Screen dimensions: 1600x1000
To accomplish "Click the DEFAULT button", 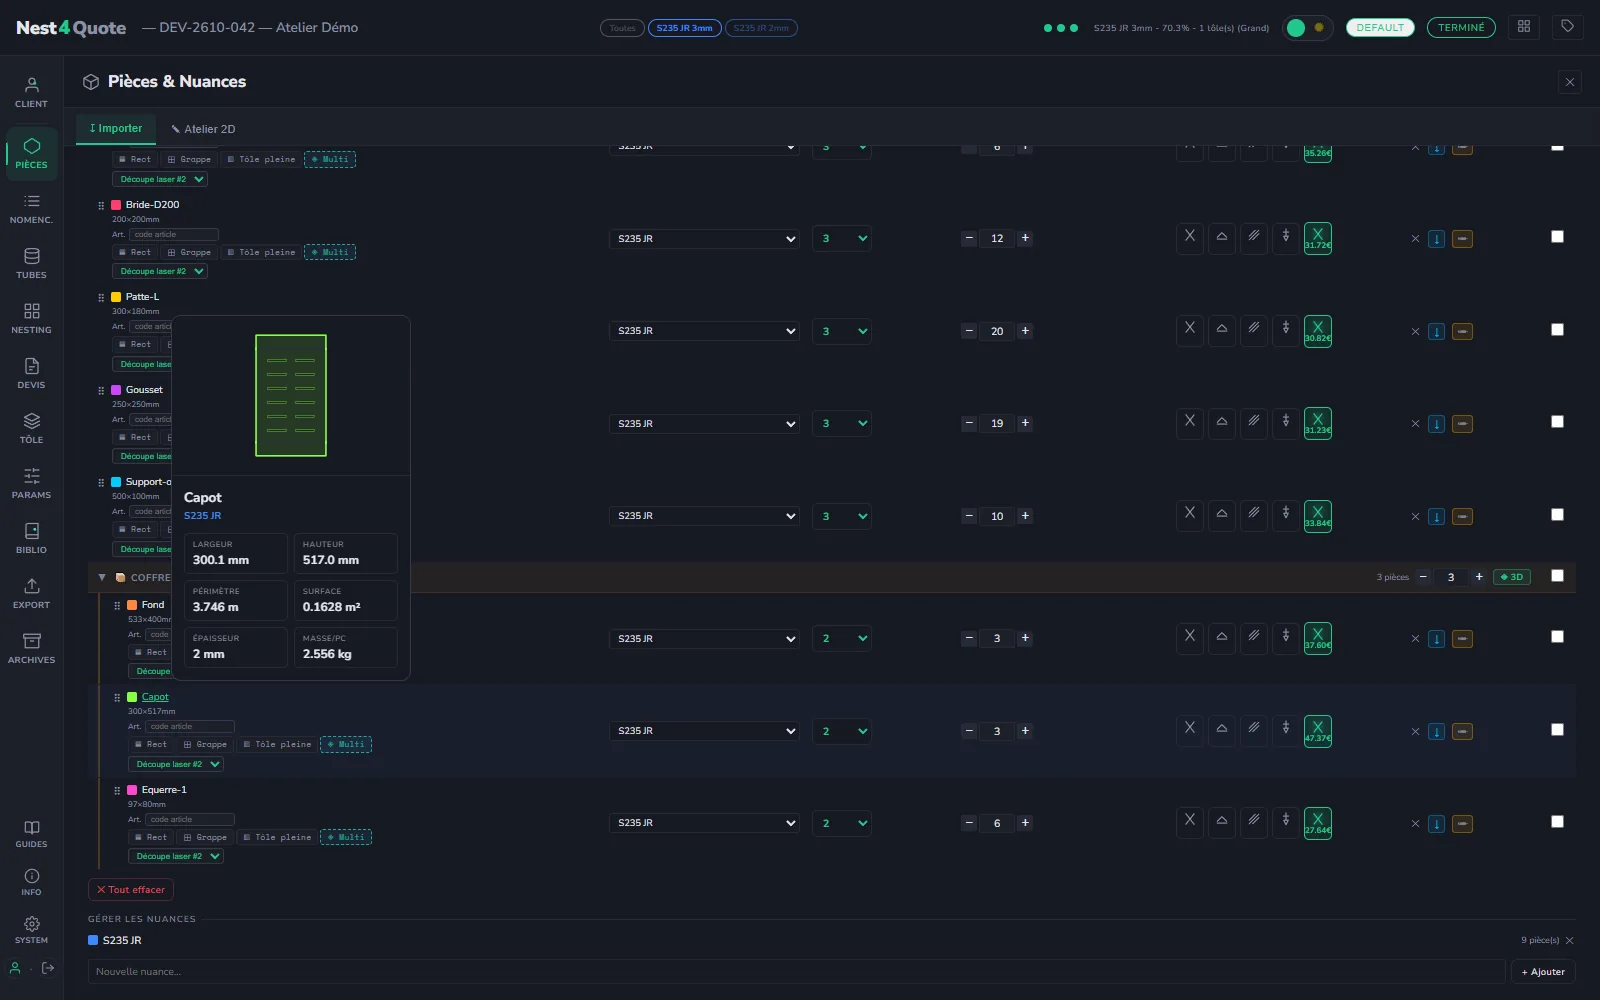I will point(1380,28).
